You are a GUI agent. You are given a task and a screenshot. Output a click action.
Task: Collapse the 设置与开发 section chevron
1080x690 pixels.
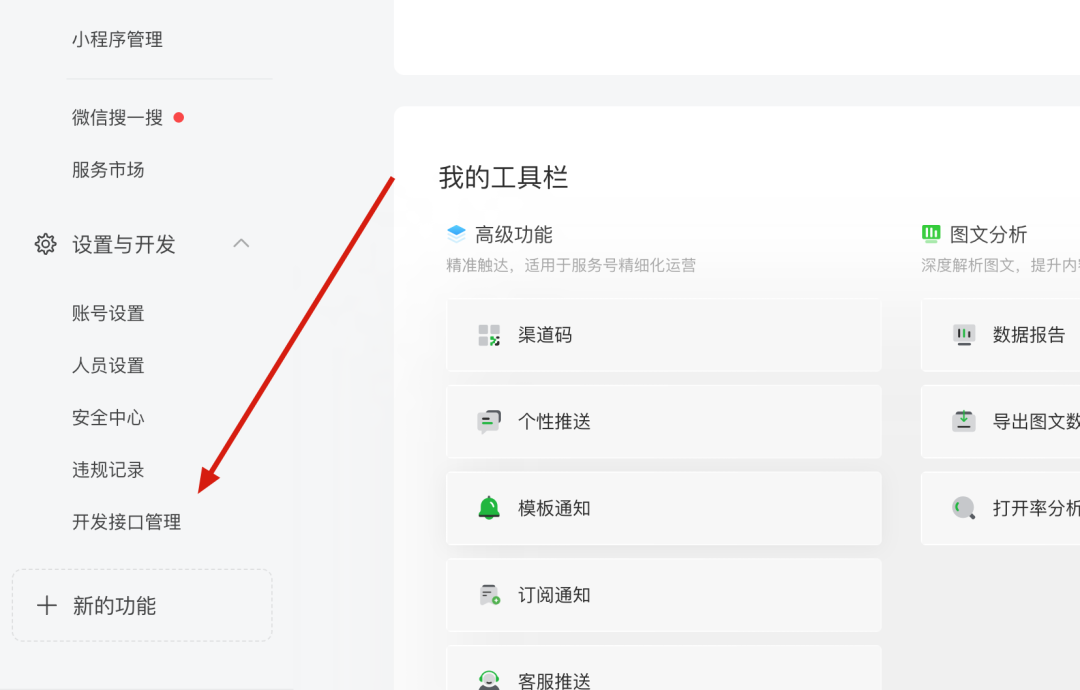click(x=241, y=243)
